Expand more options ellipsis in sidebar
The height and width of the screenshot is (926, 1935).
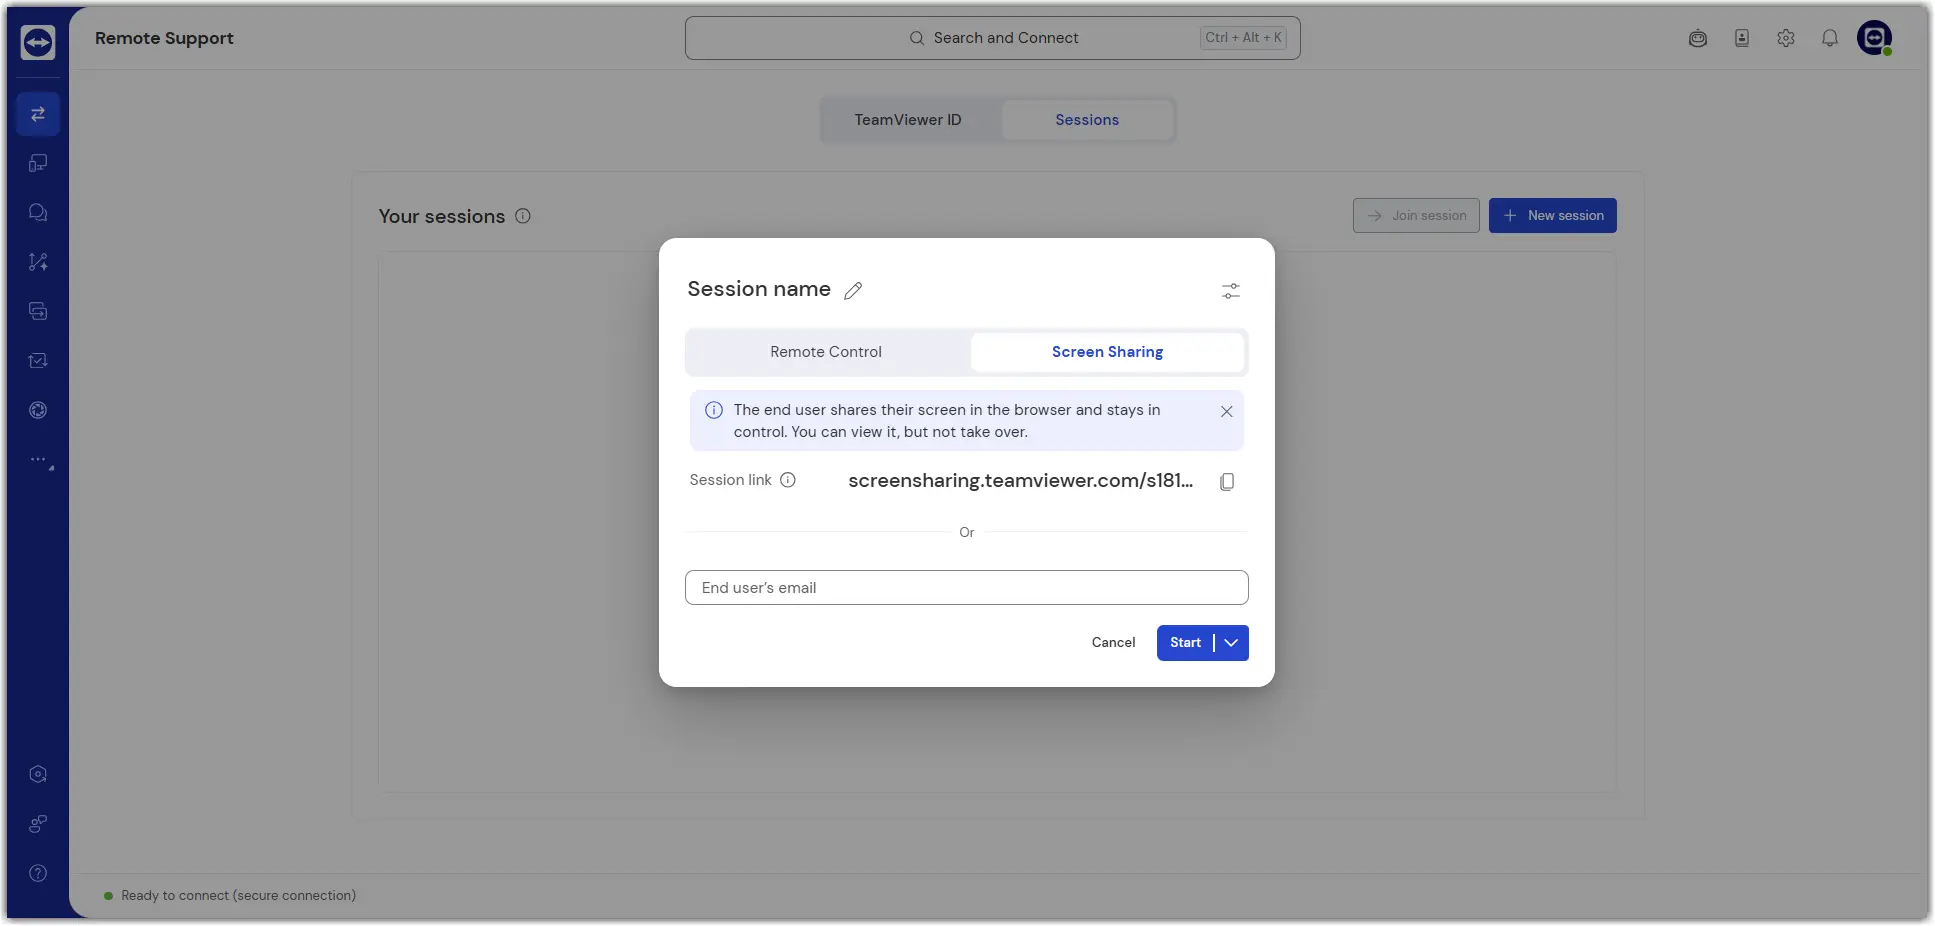coord(40,461)
